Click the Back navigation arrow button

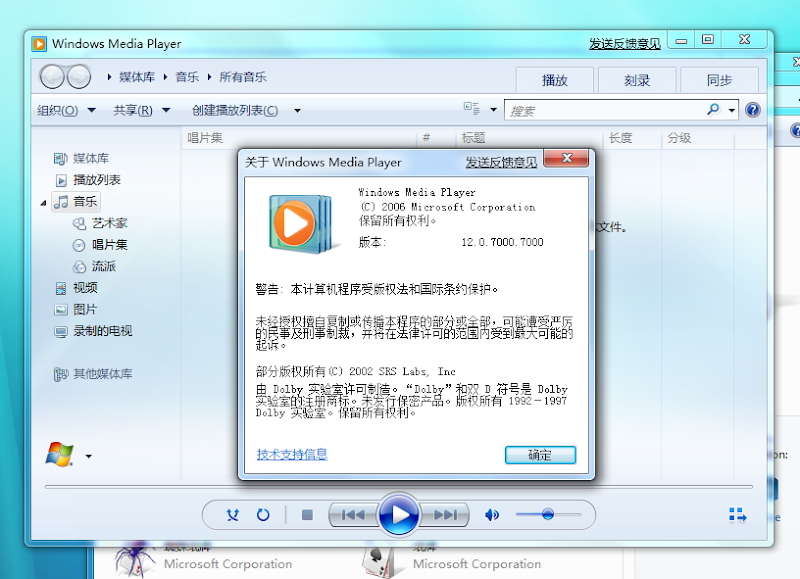pyautogui.click(x=52, y=77)
